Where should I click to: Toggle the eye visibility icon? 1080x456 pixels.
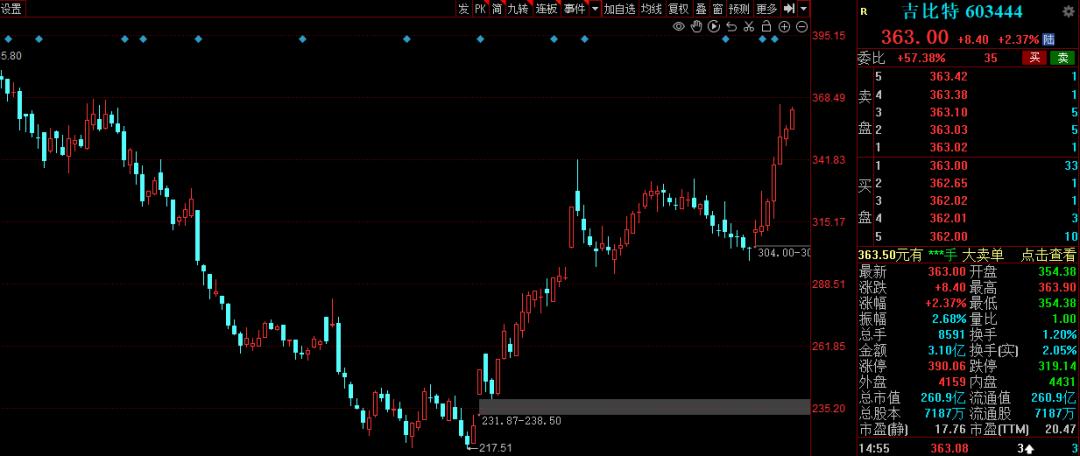click(x=678, y=27)
